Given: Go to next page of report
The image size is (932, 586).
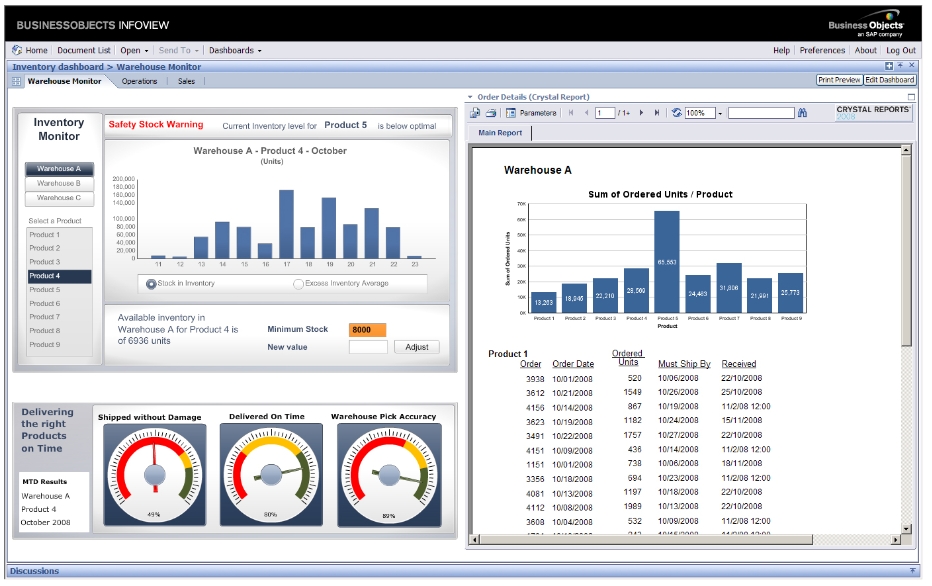Looking at the screenshot, I should (641, 112).
